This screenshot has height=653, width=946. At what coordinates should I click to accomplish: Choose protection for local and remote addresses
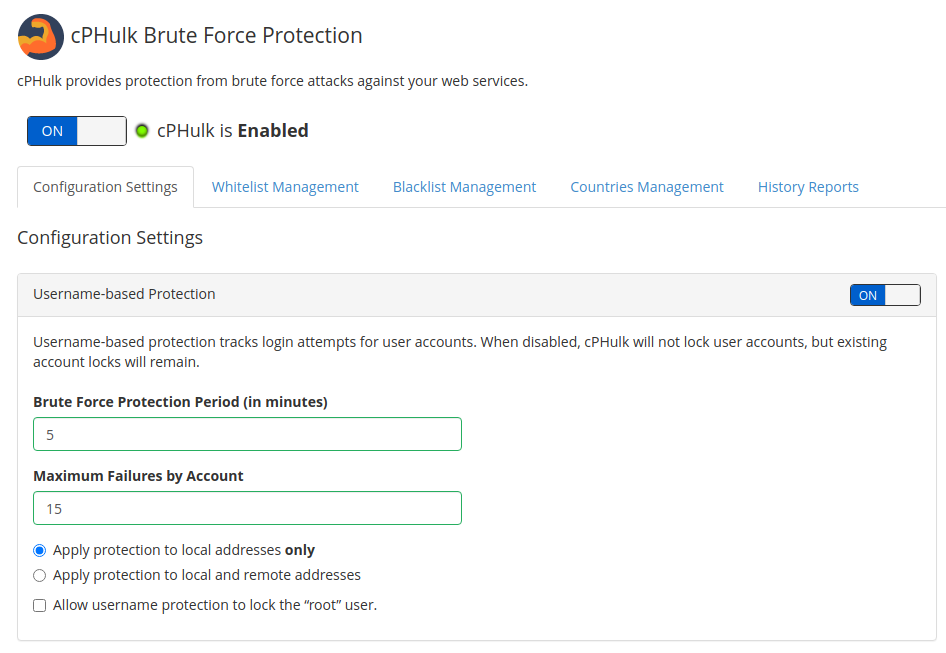pyautogui.click(x=40, y=575)
